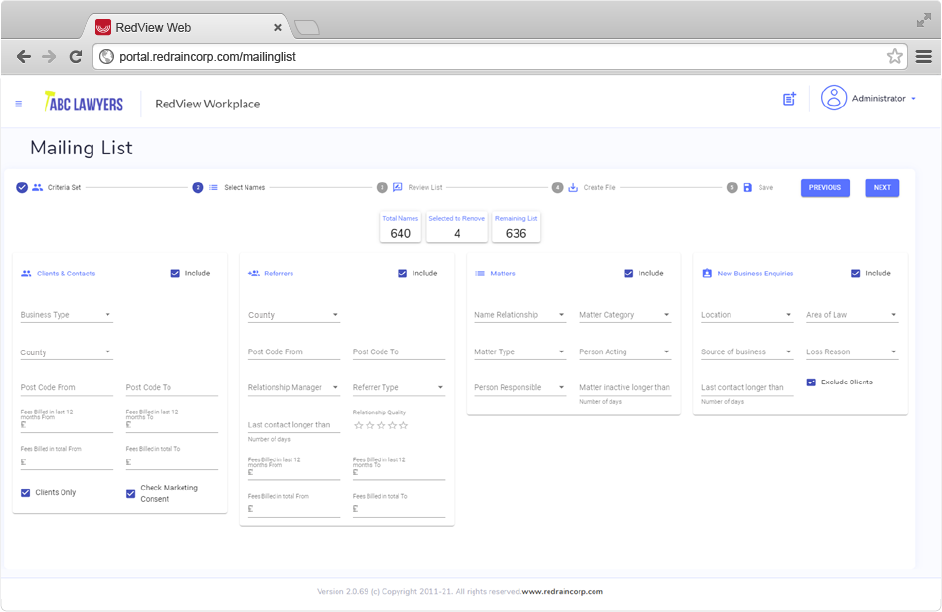Click the Total Names 640 card
The image size is (942, 612).
[401, 227]
